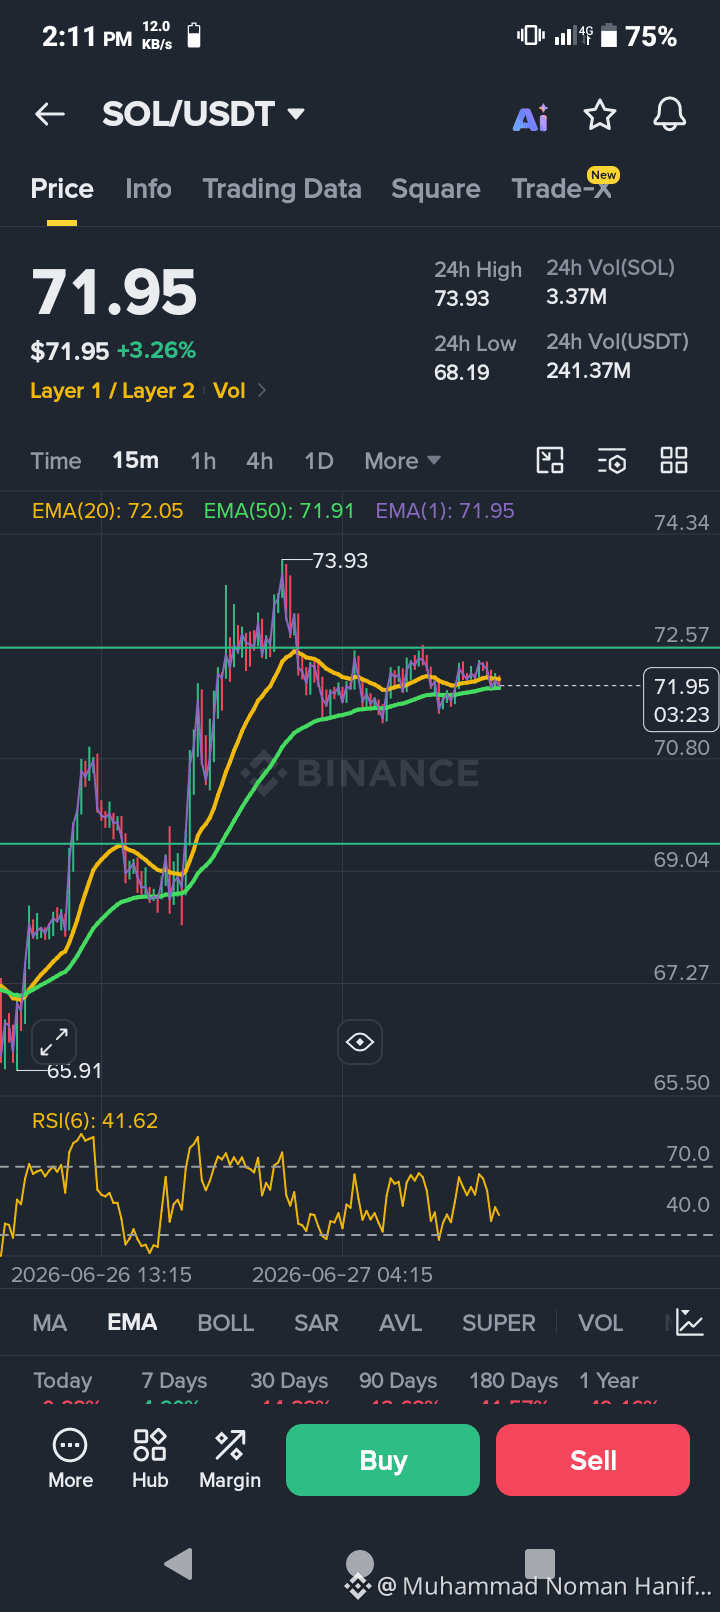The image size is (720, 1612).
Task: Open the chart drawing tools icon
Action: pos(550,460)
